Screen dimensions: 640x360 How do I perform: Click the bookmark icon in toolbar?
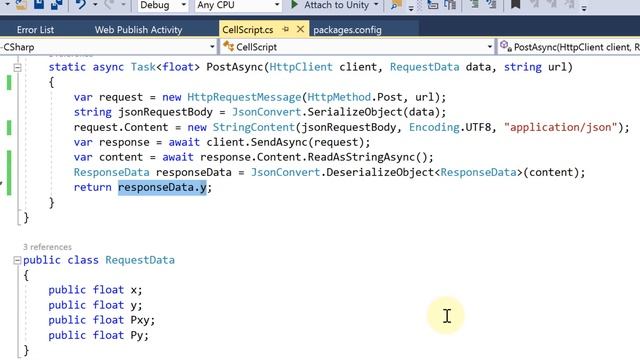(516, 4)
